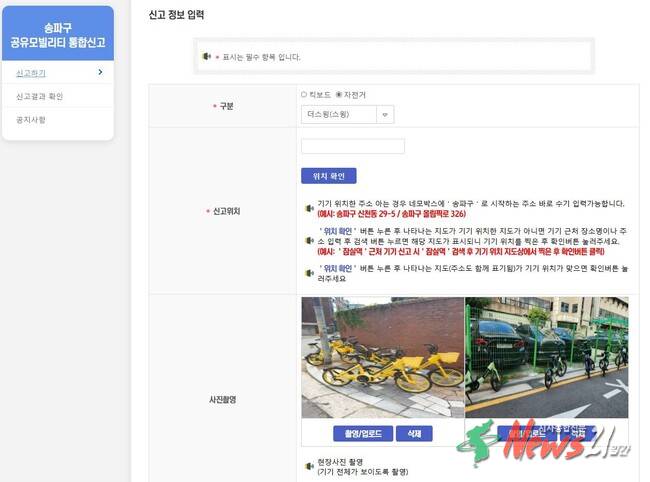
Task: Click the chevron arrow next to 신고하기
Action: [x=100, y=73]
